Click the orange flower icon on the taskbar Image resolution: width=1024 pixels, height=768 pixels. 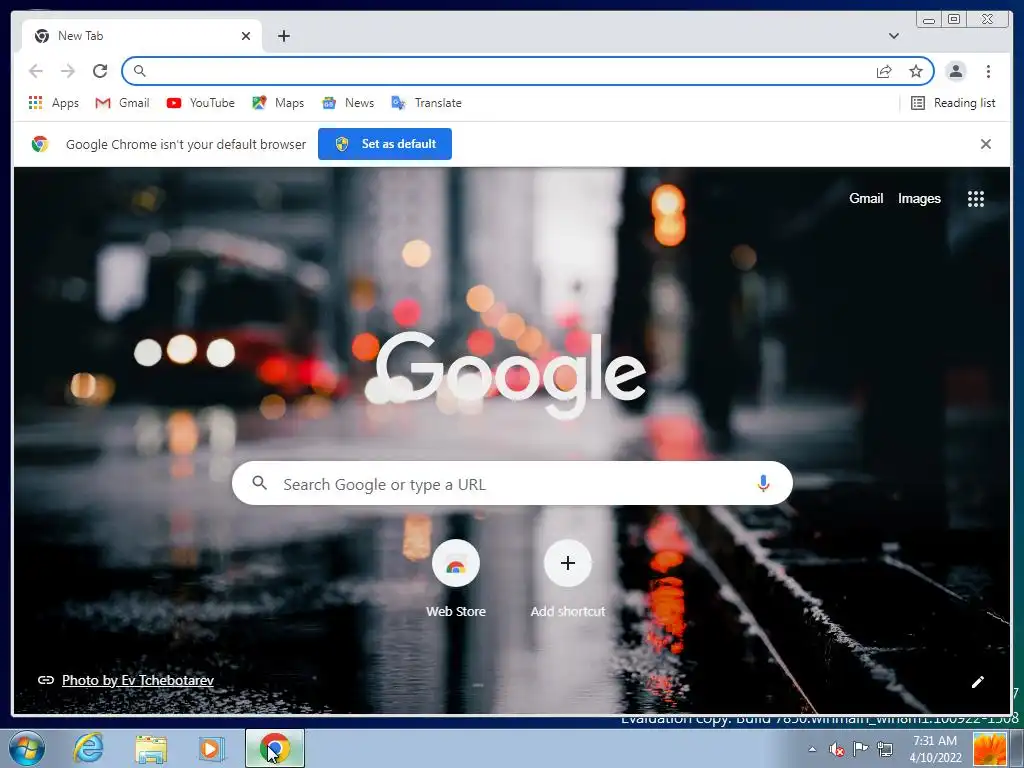pos(990,749)
